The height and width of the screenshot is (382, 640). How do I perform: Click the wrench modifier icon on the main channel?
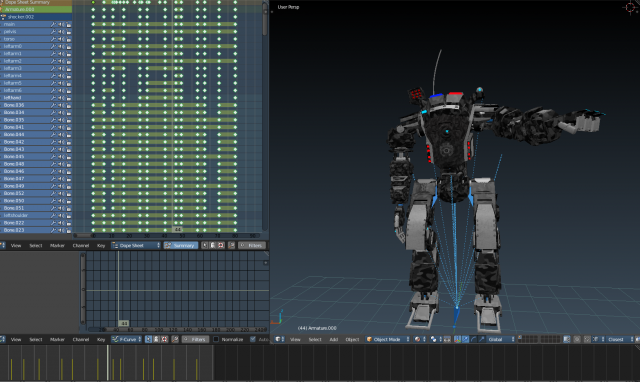pos(53,24)
